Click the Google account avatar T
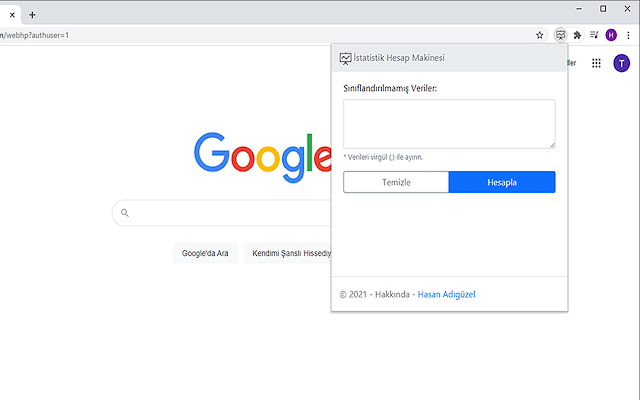 [621, 63]
